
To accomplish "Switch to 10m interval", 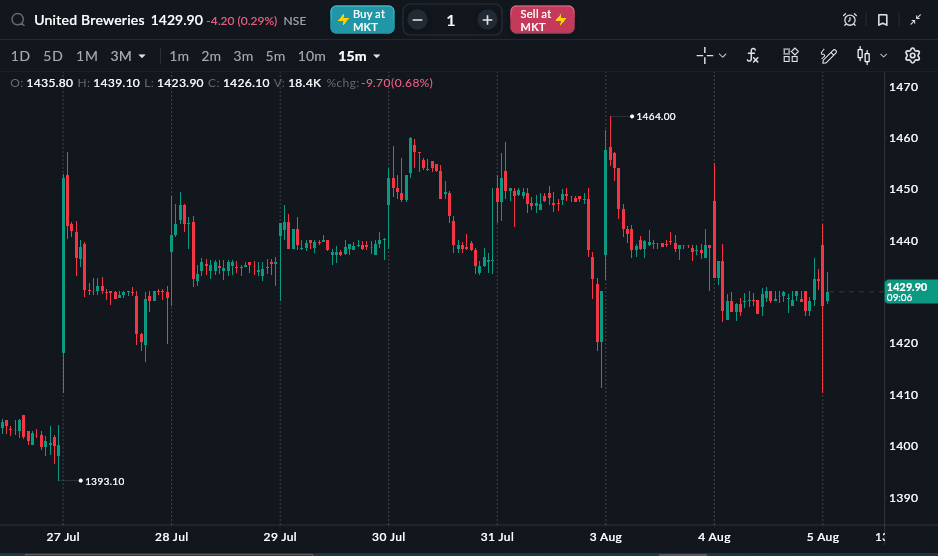I will 312,56.
